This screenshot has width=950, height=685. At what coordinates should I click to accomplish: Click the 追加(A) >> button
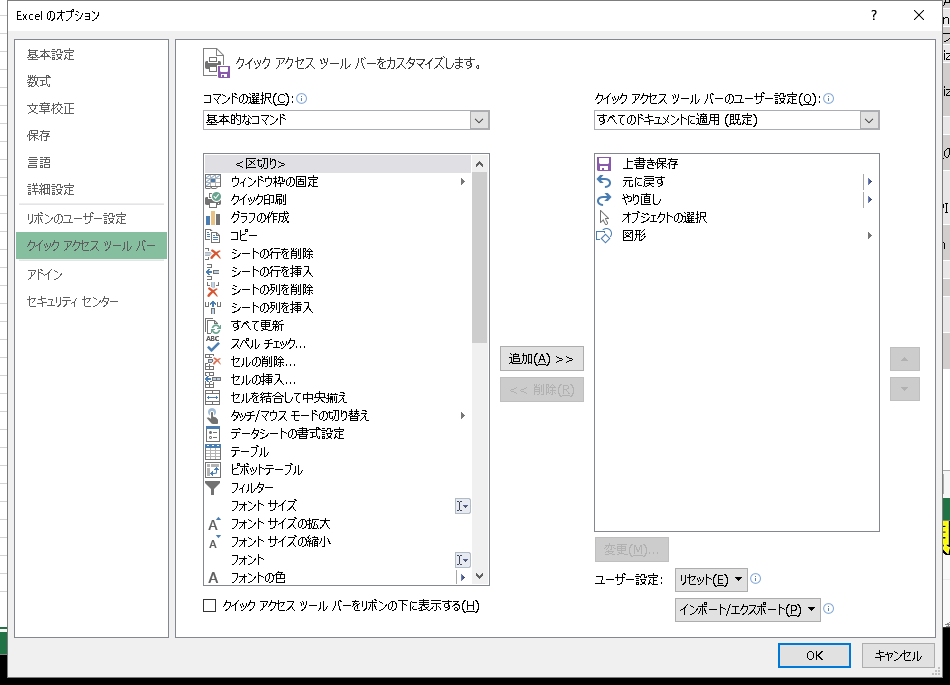click(542, 359)
